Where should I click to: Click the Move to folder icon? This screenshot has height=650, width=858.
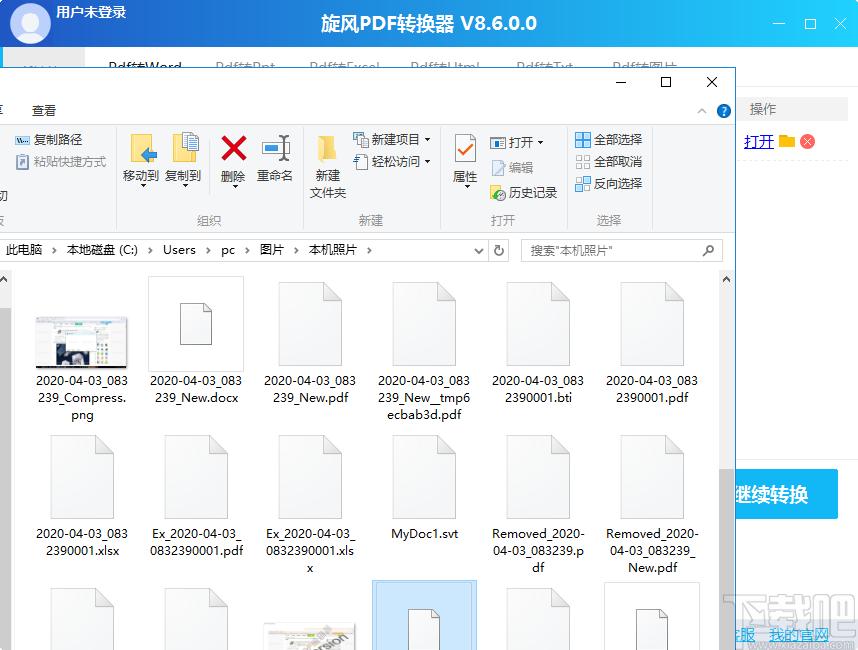point(143,148)
